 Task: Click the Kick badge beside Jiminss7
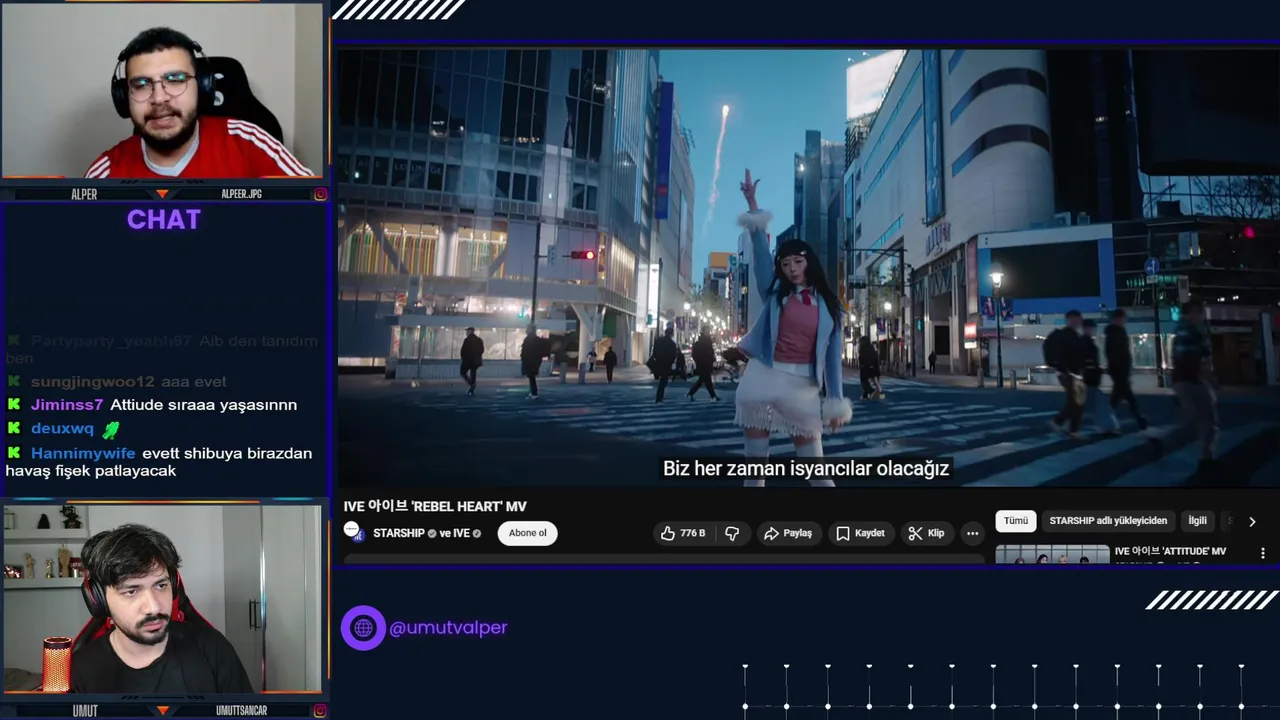coord(14,405)
